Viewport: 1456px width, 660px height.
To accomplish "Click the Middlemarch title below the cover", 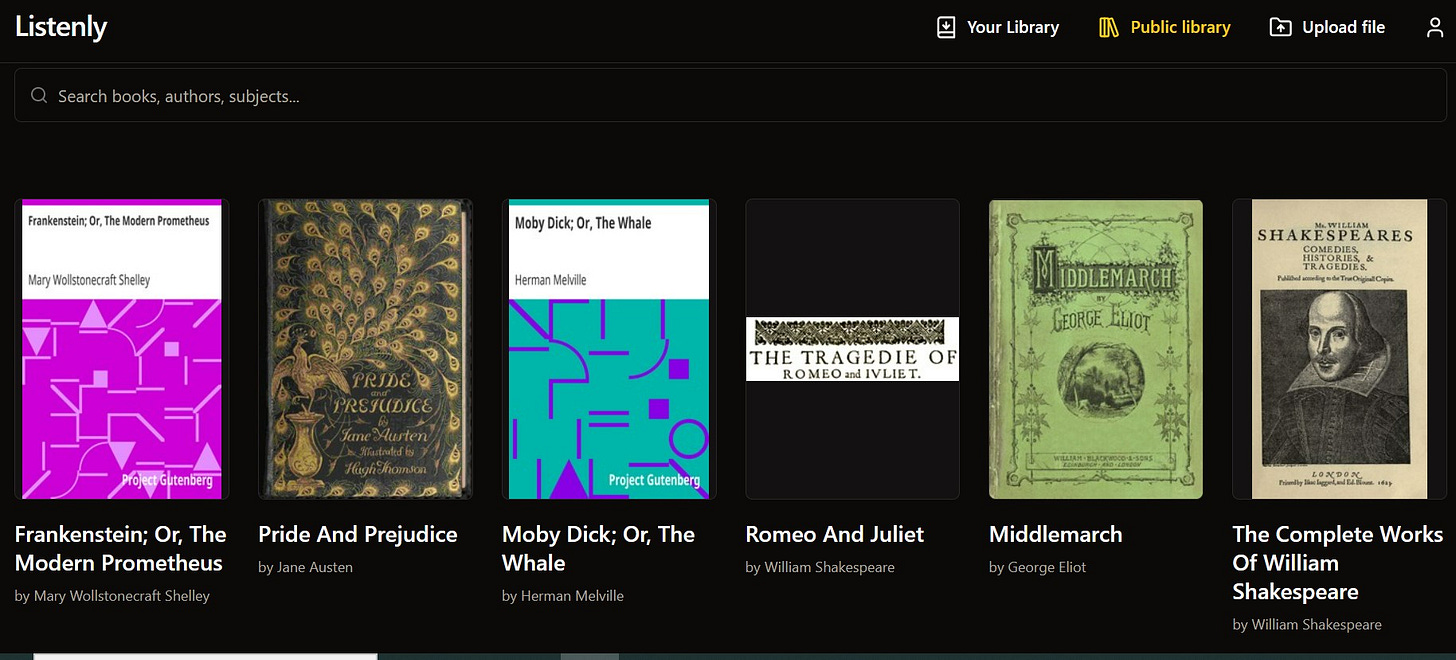I will pyautogui.click(x=1056, y=534).
